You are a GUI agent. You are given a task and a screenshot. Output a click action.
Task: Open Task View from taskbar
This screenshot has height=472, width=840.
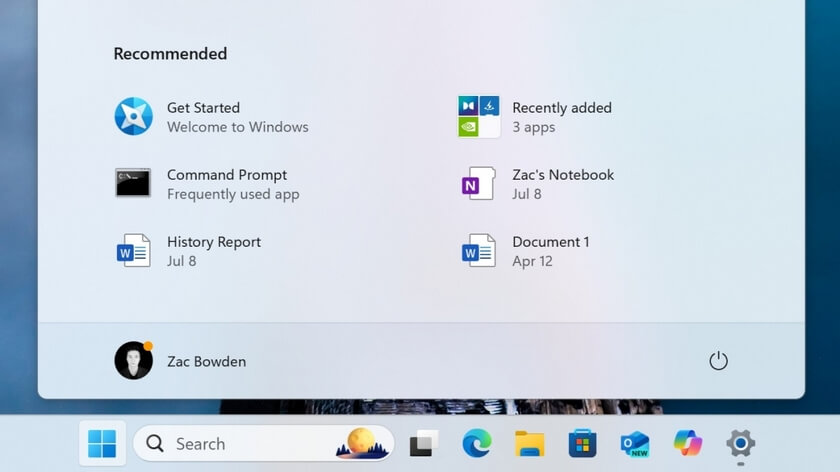[x=423, y=443]
